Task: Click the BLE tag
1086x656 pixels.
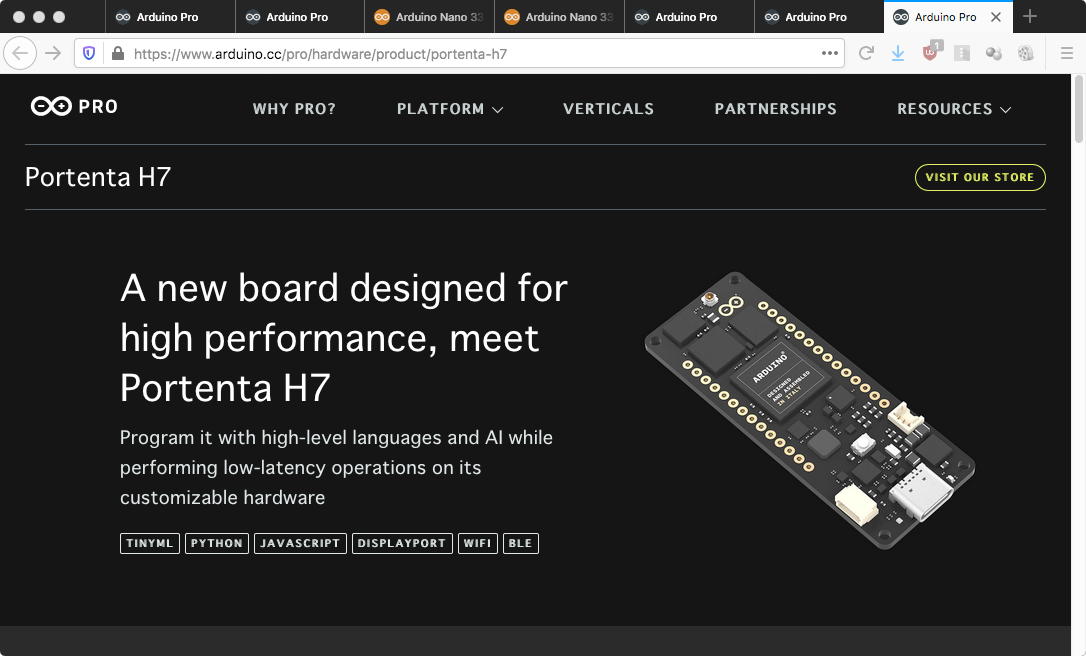Action: point(520,543)
